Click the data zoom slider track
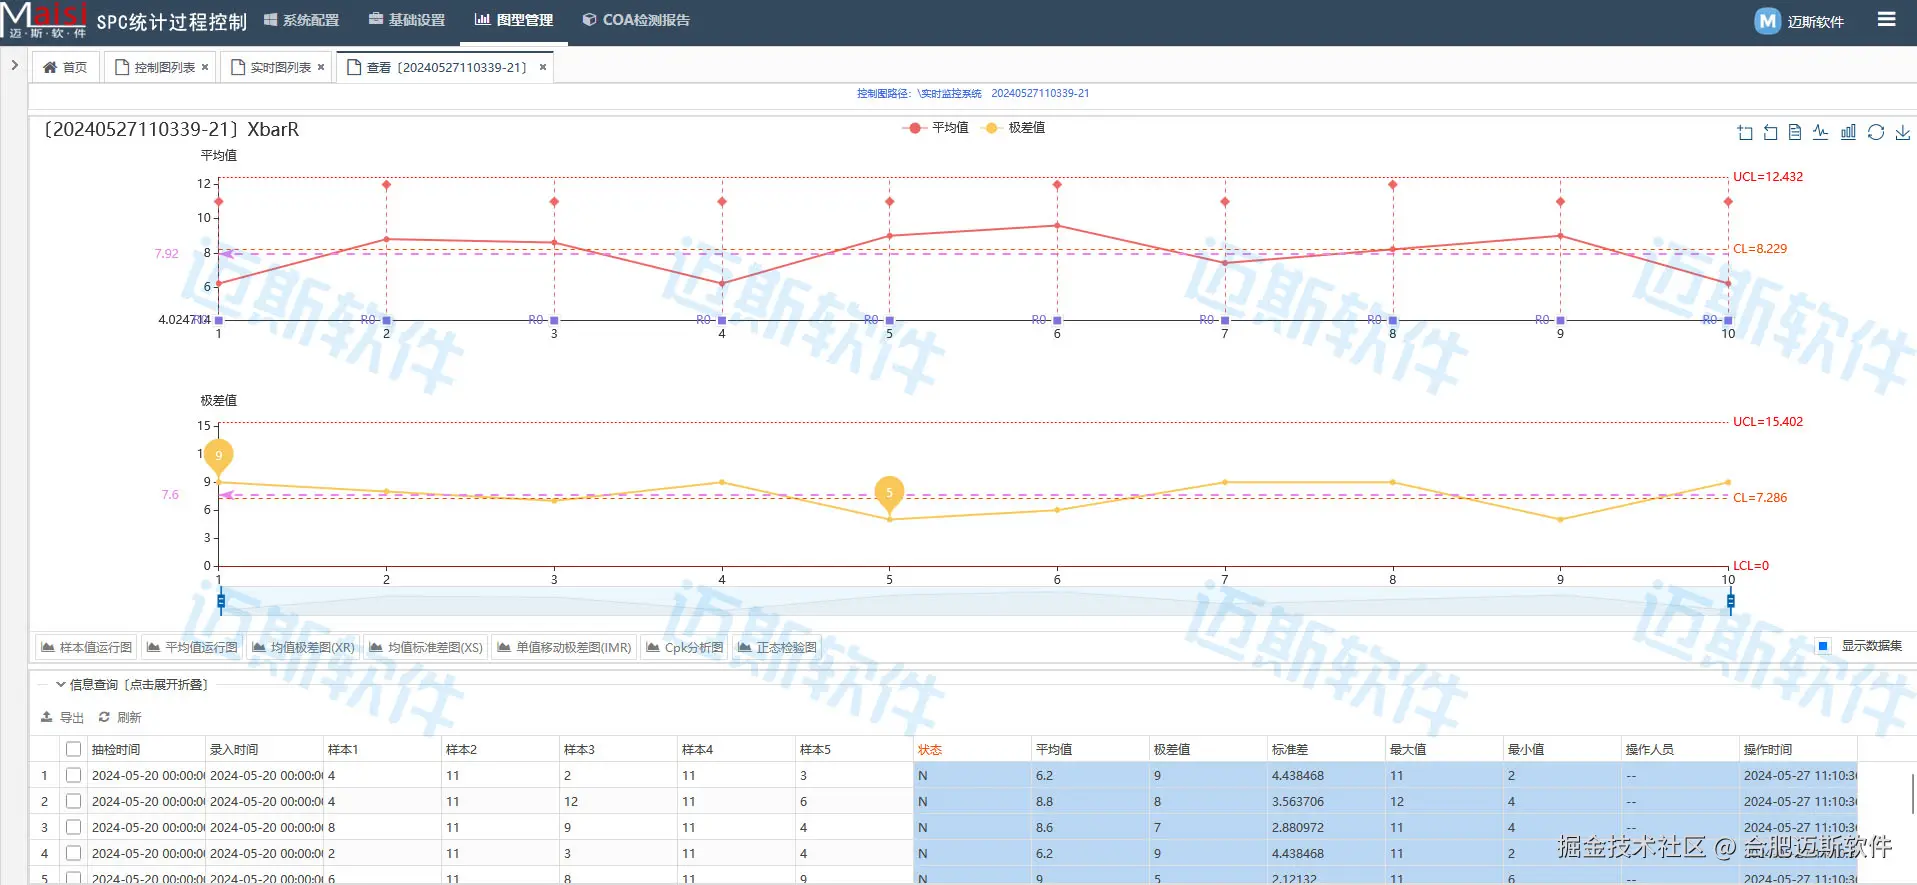The image size is (1917, 885). [x=975, y=601]
